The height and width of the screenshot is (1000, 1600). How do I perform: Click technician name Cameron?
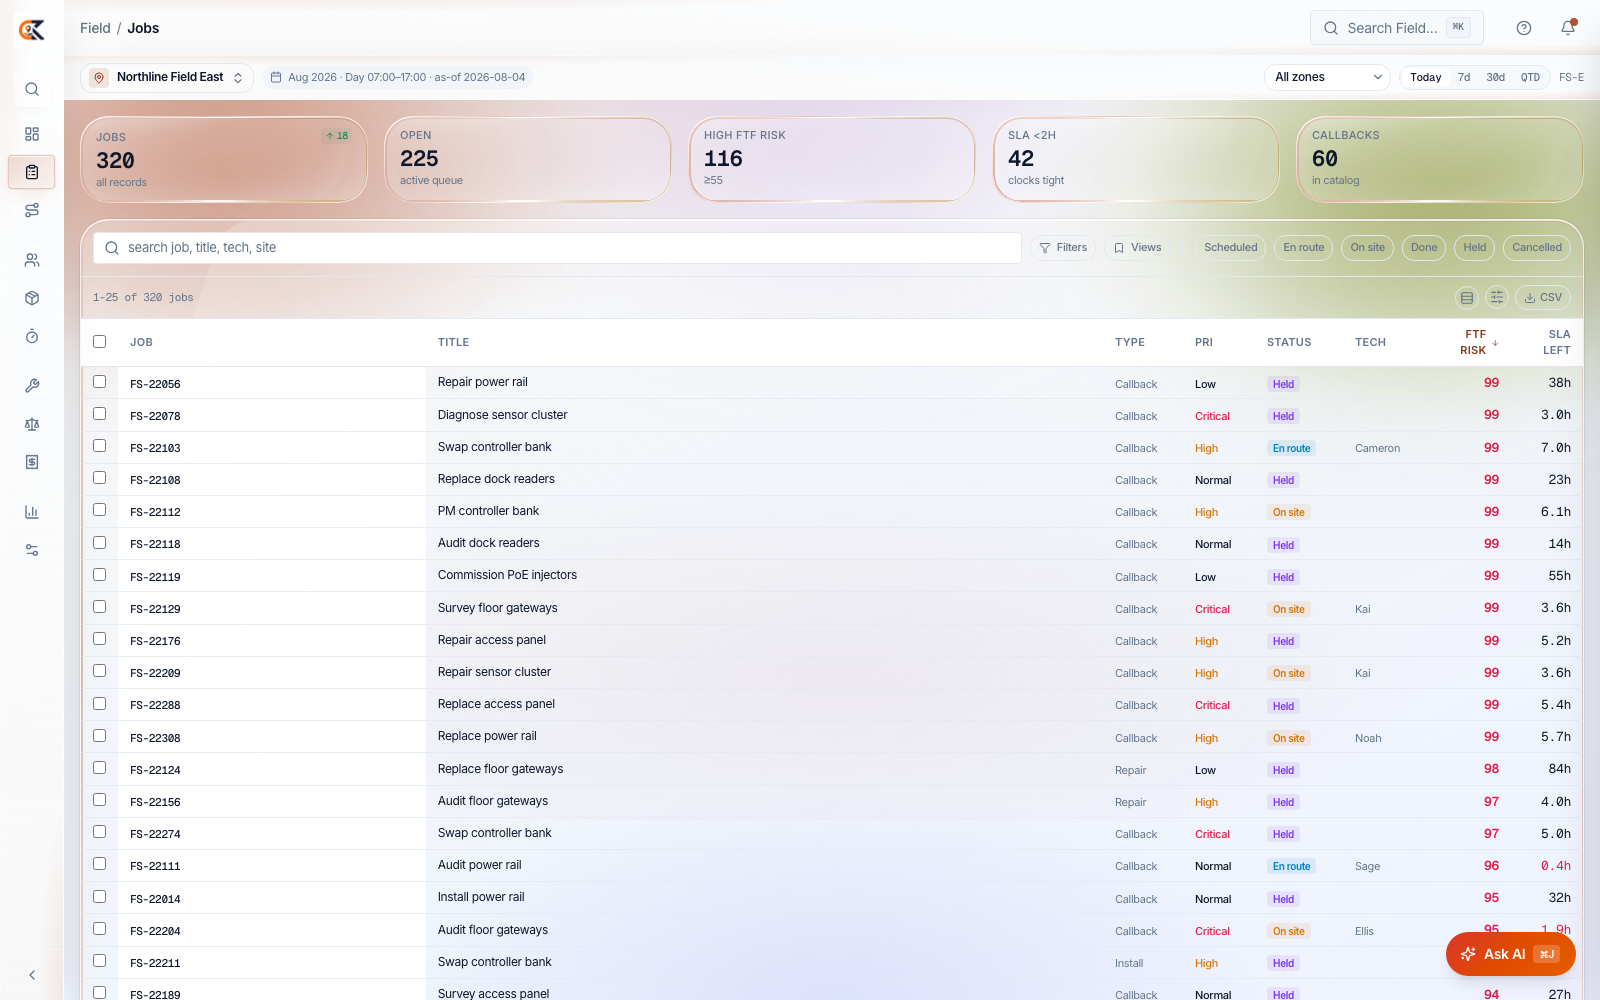pos(1377,448)
